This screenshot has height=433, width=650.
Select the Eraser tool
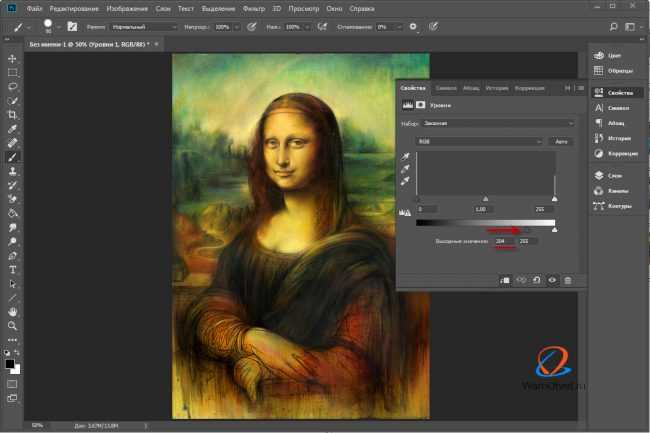[12, 199]
